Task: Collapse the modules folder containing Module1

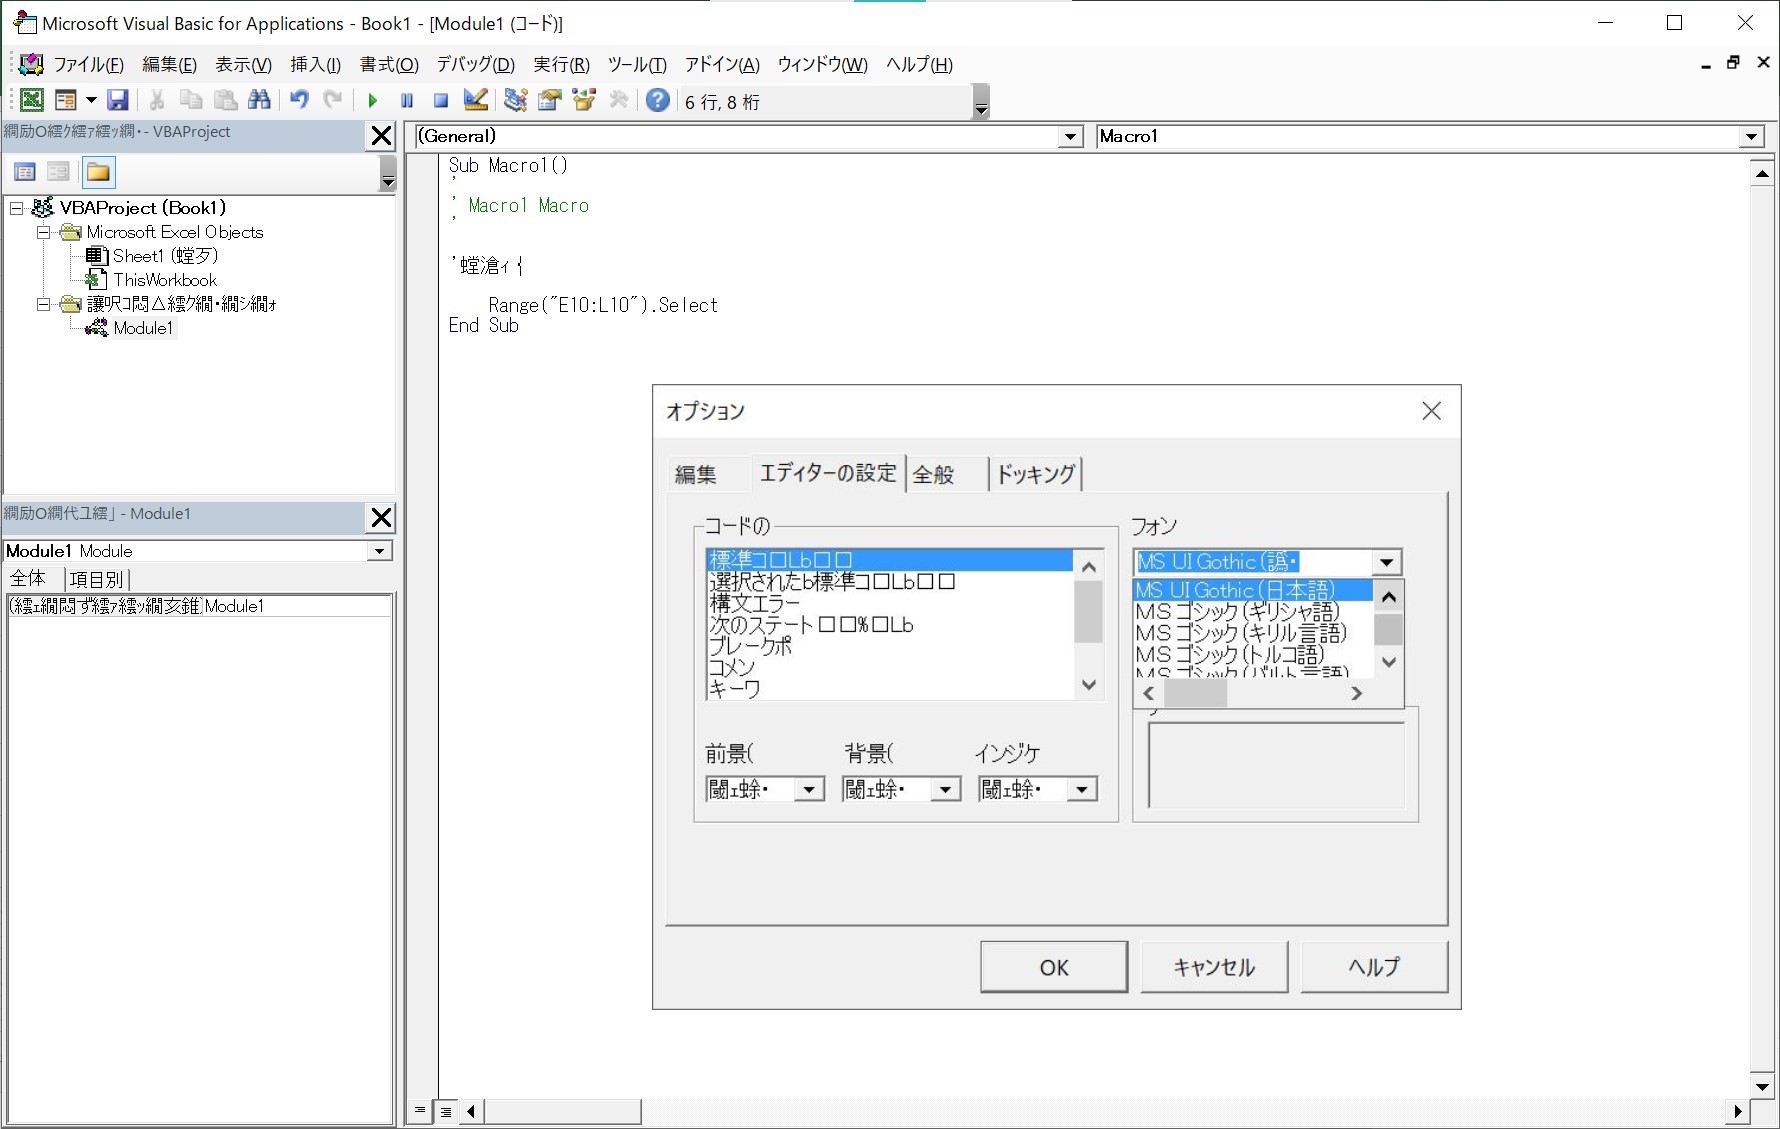Action: tap(43, 304)
